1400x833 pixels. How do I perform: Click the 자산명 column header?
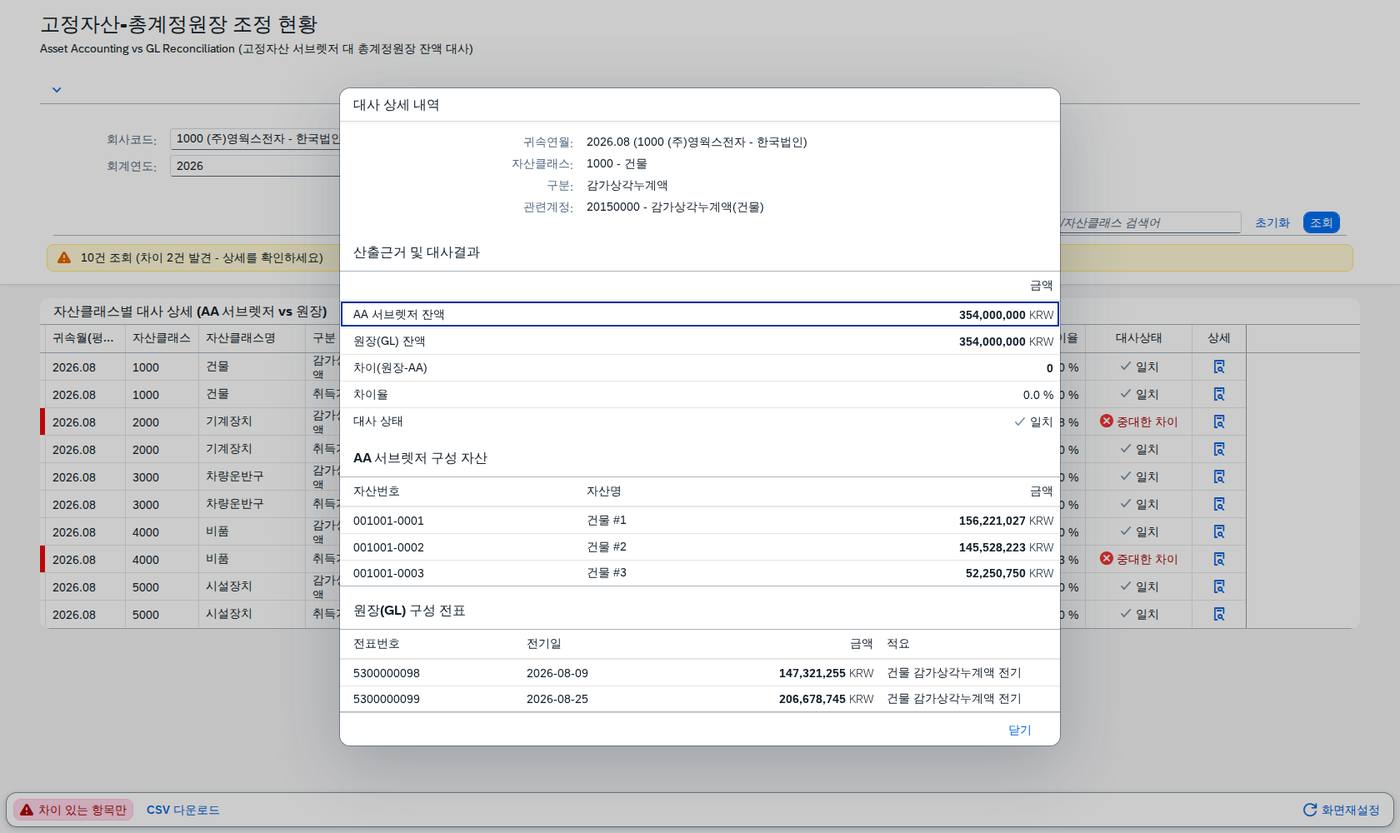604,491
